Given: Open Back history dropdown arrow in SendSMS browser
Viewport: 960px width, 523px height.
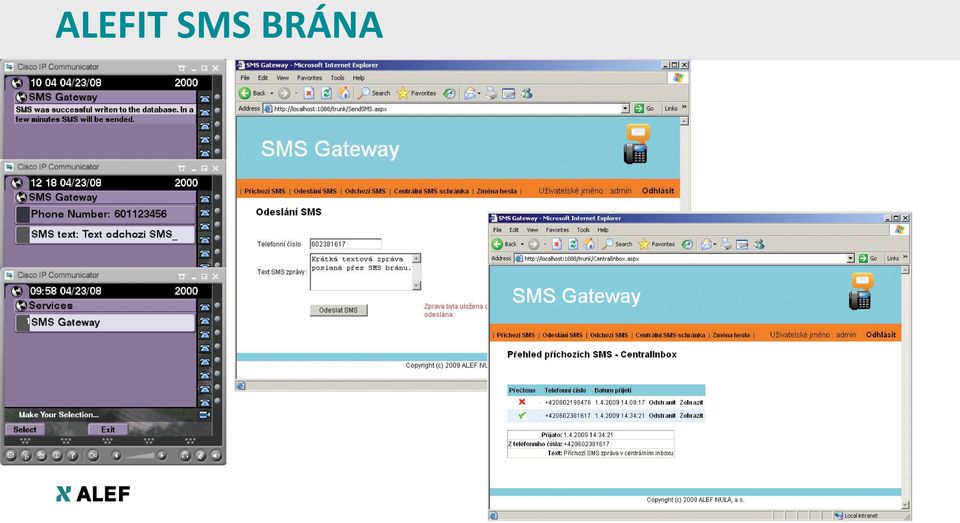Looking at the screenshot, I should click(x=271, y=93).
